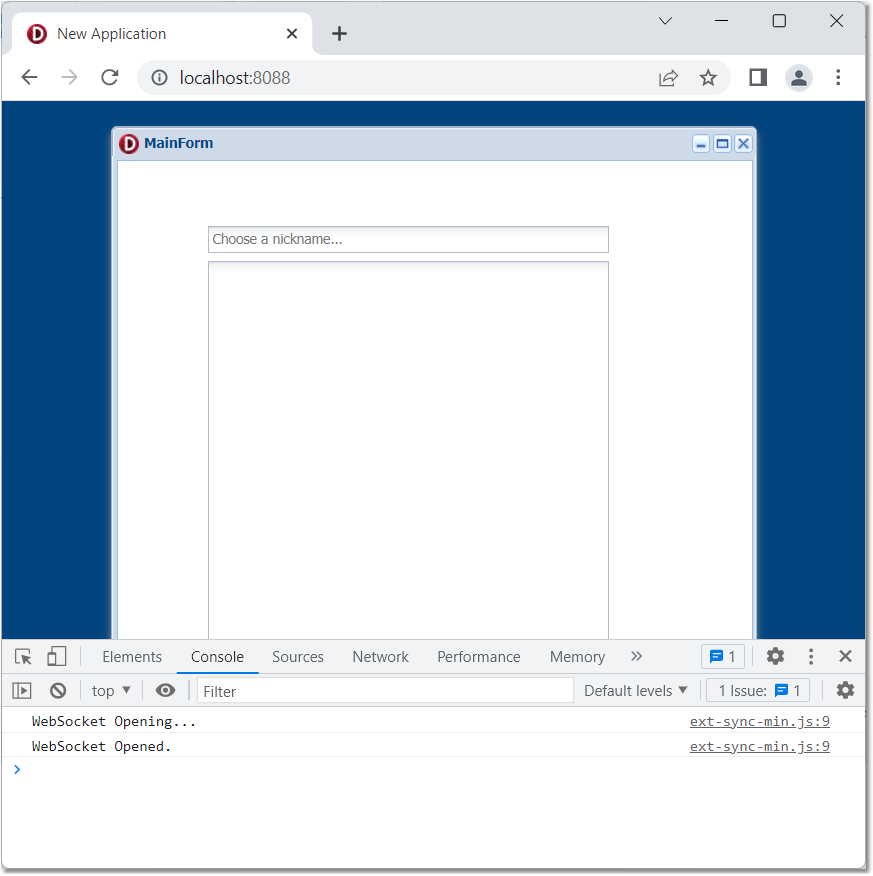Toggle the device toolbar icon

(x=57, y=657)
